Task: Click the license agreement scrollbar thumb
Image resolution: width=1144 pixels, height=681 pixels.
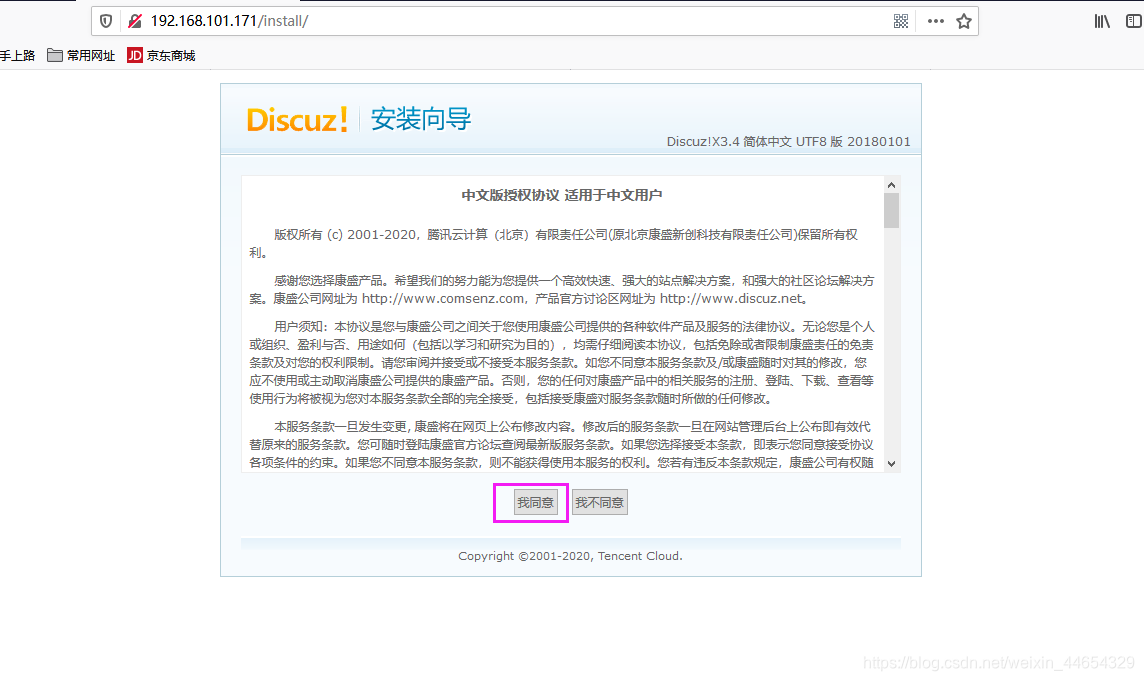Action: pyautogui.click(x=891, y=210)
